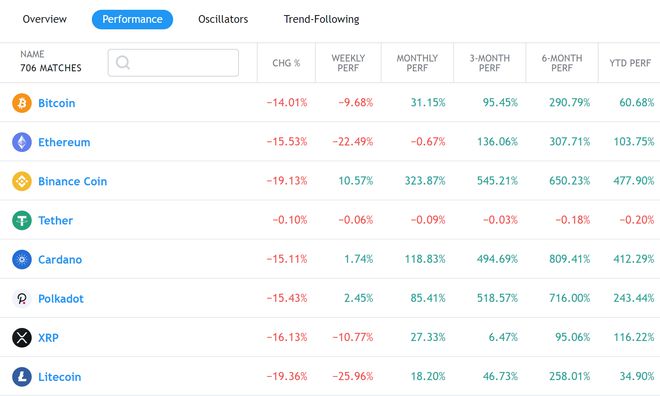This screenshot has width=660, height=396.
Task: Switch to the Overview tab
Action: (45, 19)
